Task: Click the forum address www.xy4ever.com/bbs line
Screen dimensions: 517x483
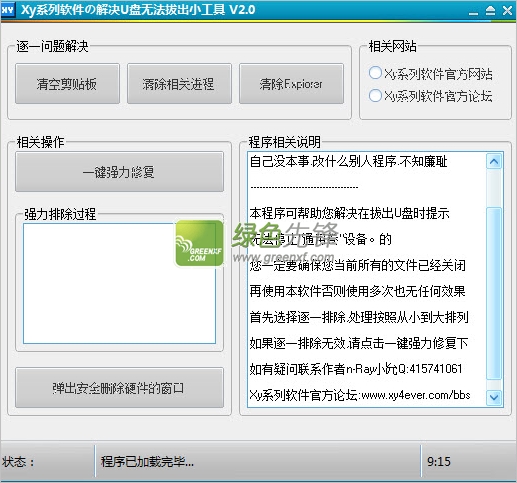Action: [360, 395]
